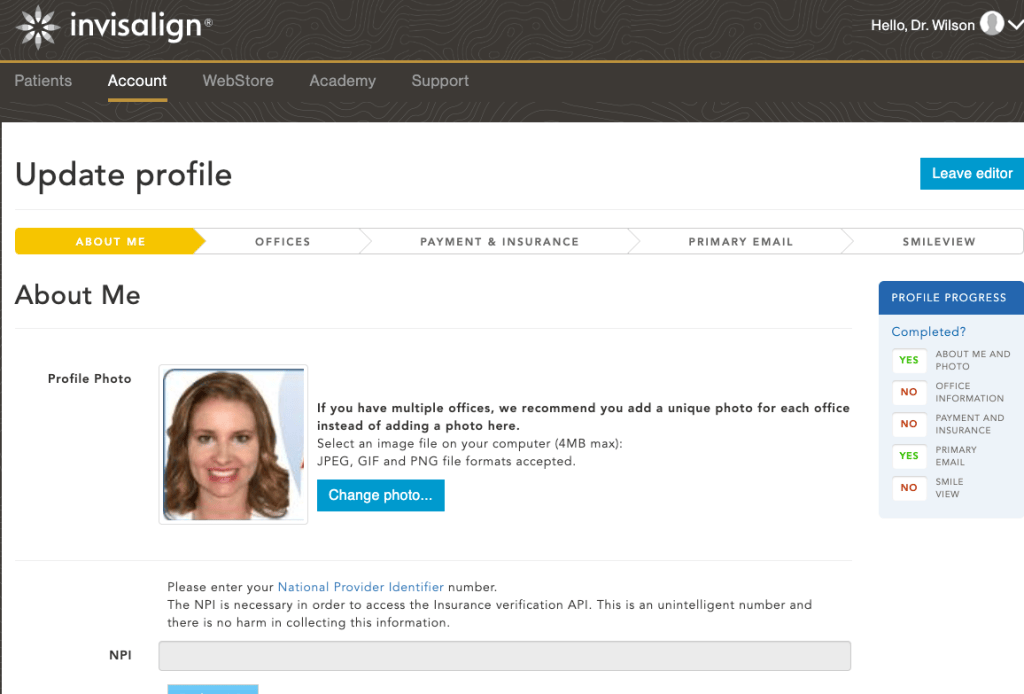Screen dimensions: 1024x694
Task: Click the 'About Me and Photo' progress label
Action: point(972,360)
